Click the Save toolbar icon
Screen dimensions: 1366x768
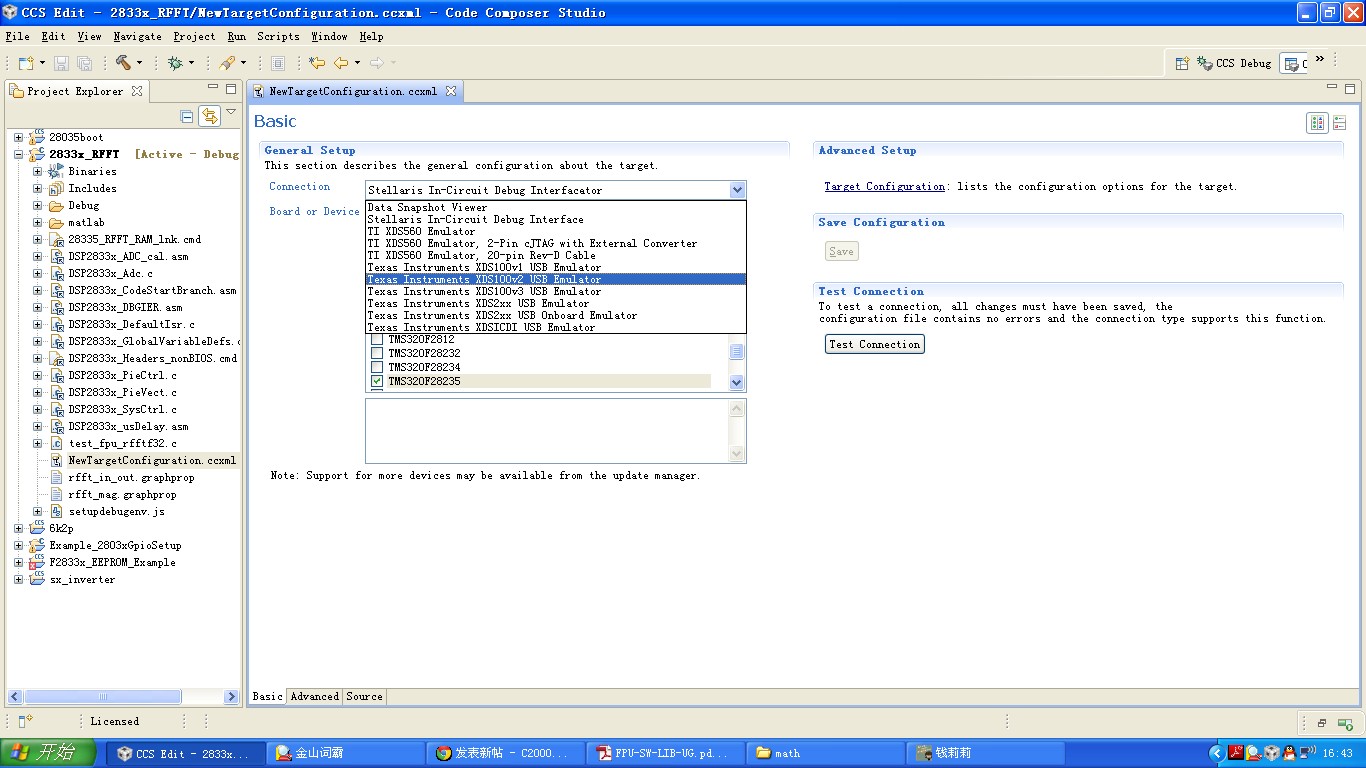point(62,63)
